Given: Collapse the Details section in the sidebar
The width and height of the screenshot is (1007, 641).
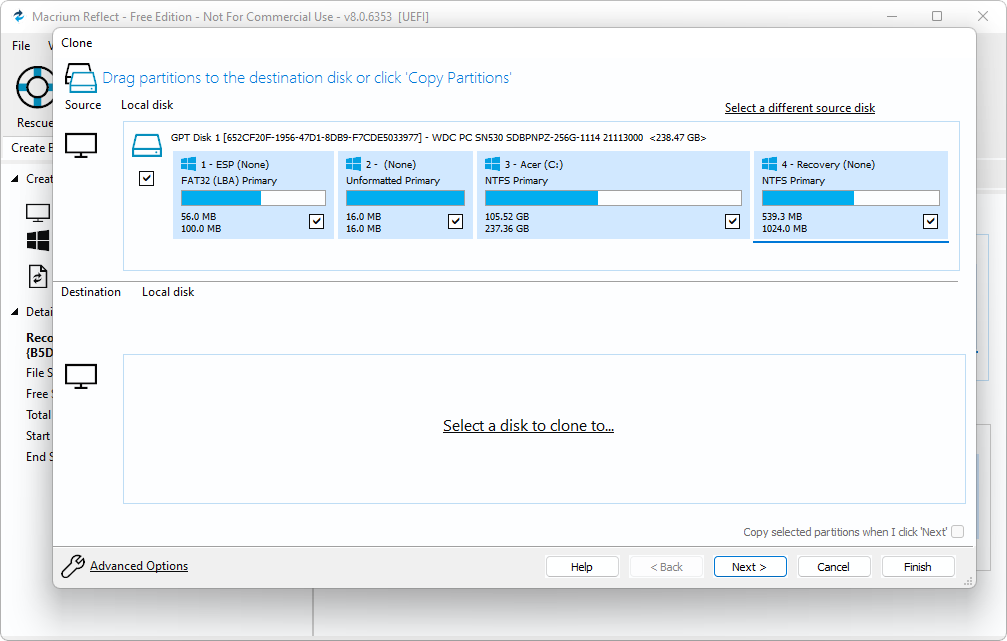Looking at the screenshot, I should coord(14,311).
